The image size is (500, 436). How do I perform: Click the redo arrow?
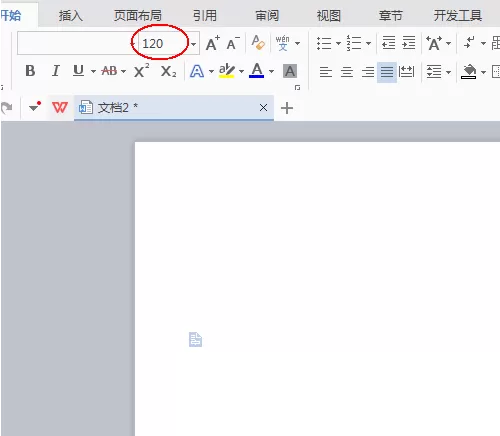coord(7,108)
